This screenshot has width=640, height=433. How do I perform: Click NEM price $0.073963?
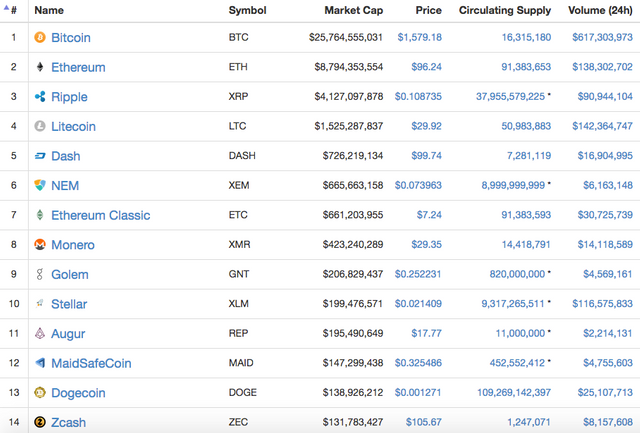pyautogui.click(x=418, y=185)
